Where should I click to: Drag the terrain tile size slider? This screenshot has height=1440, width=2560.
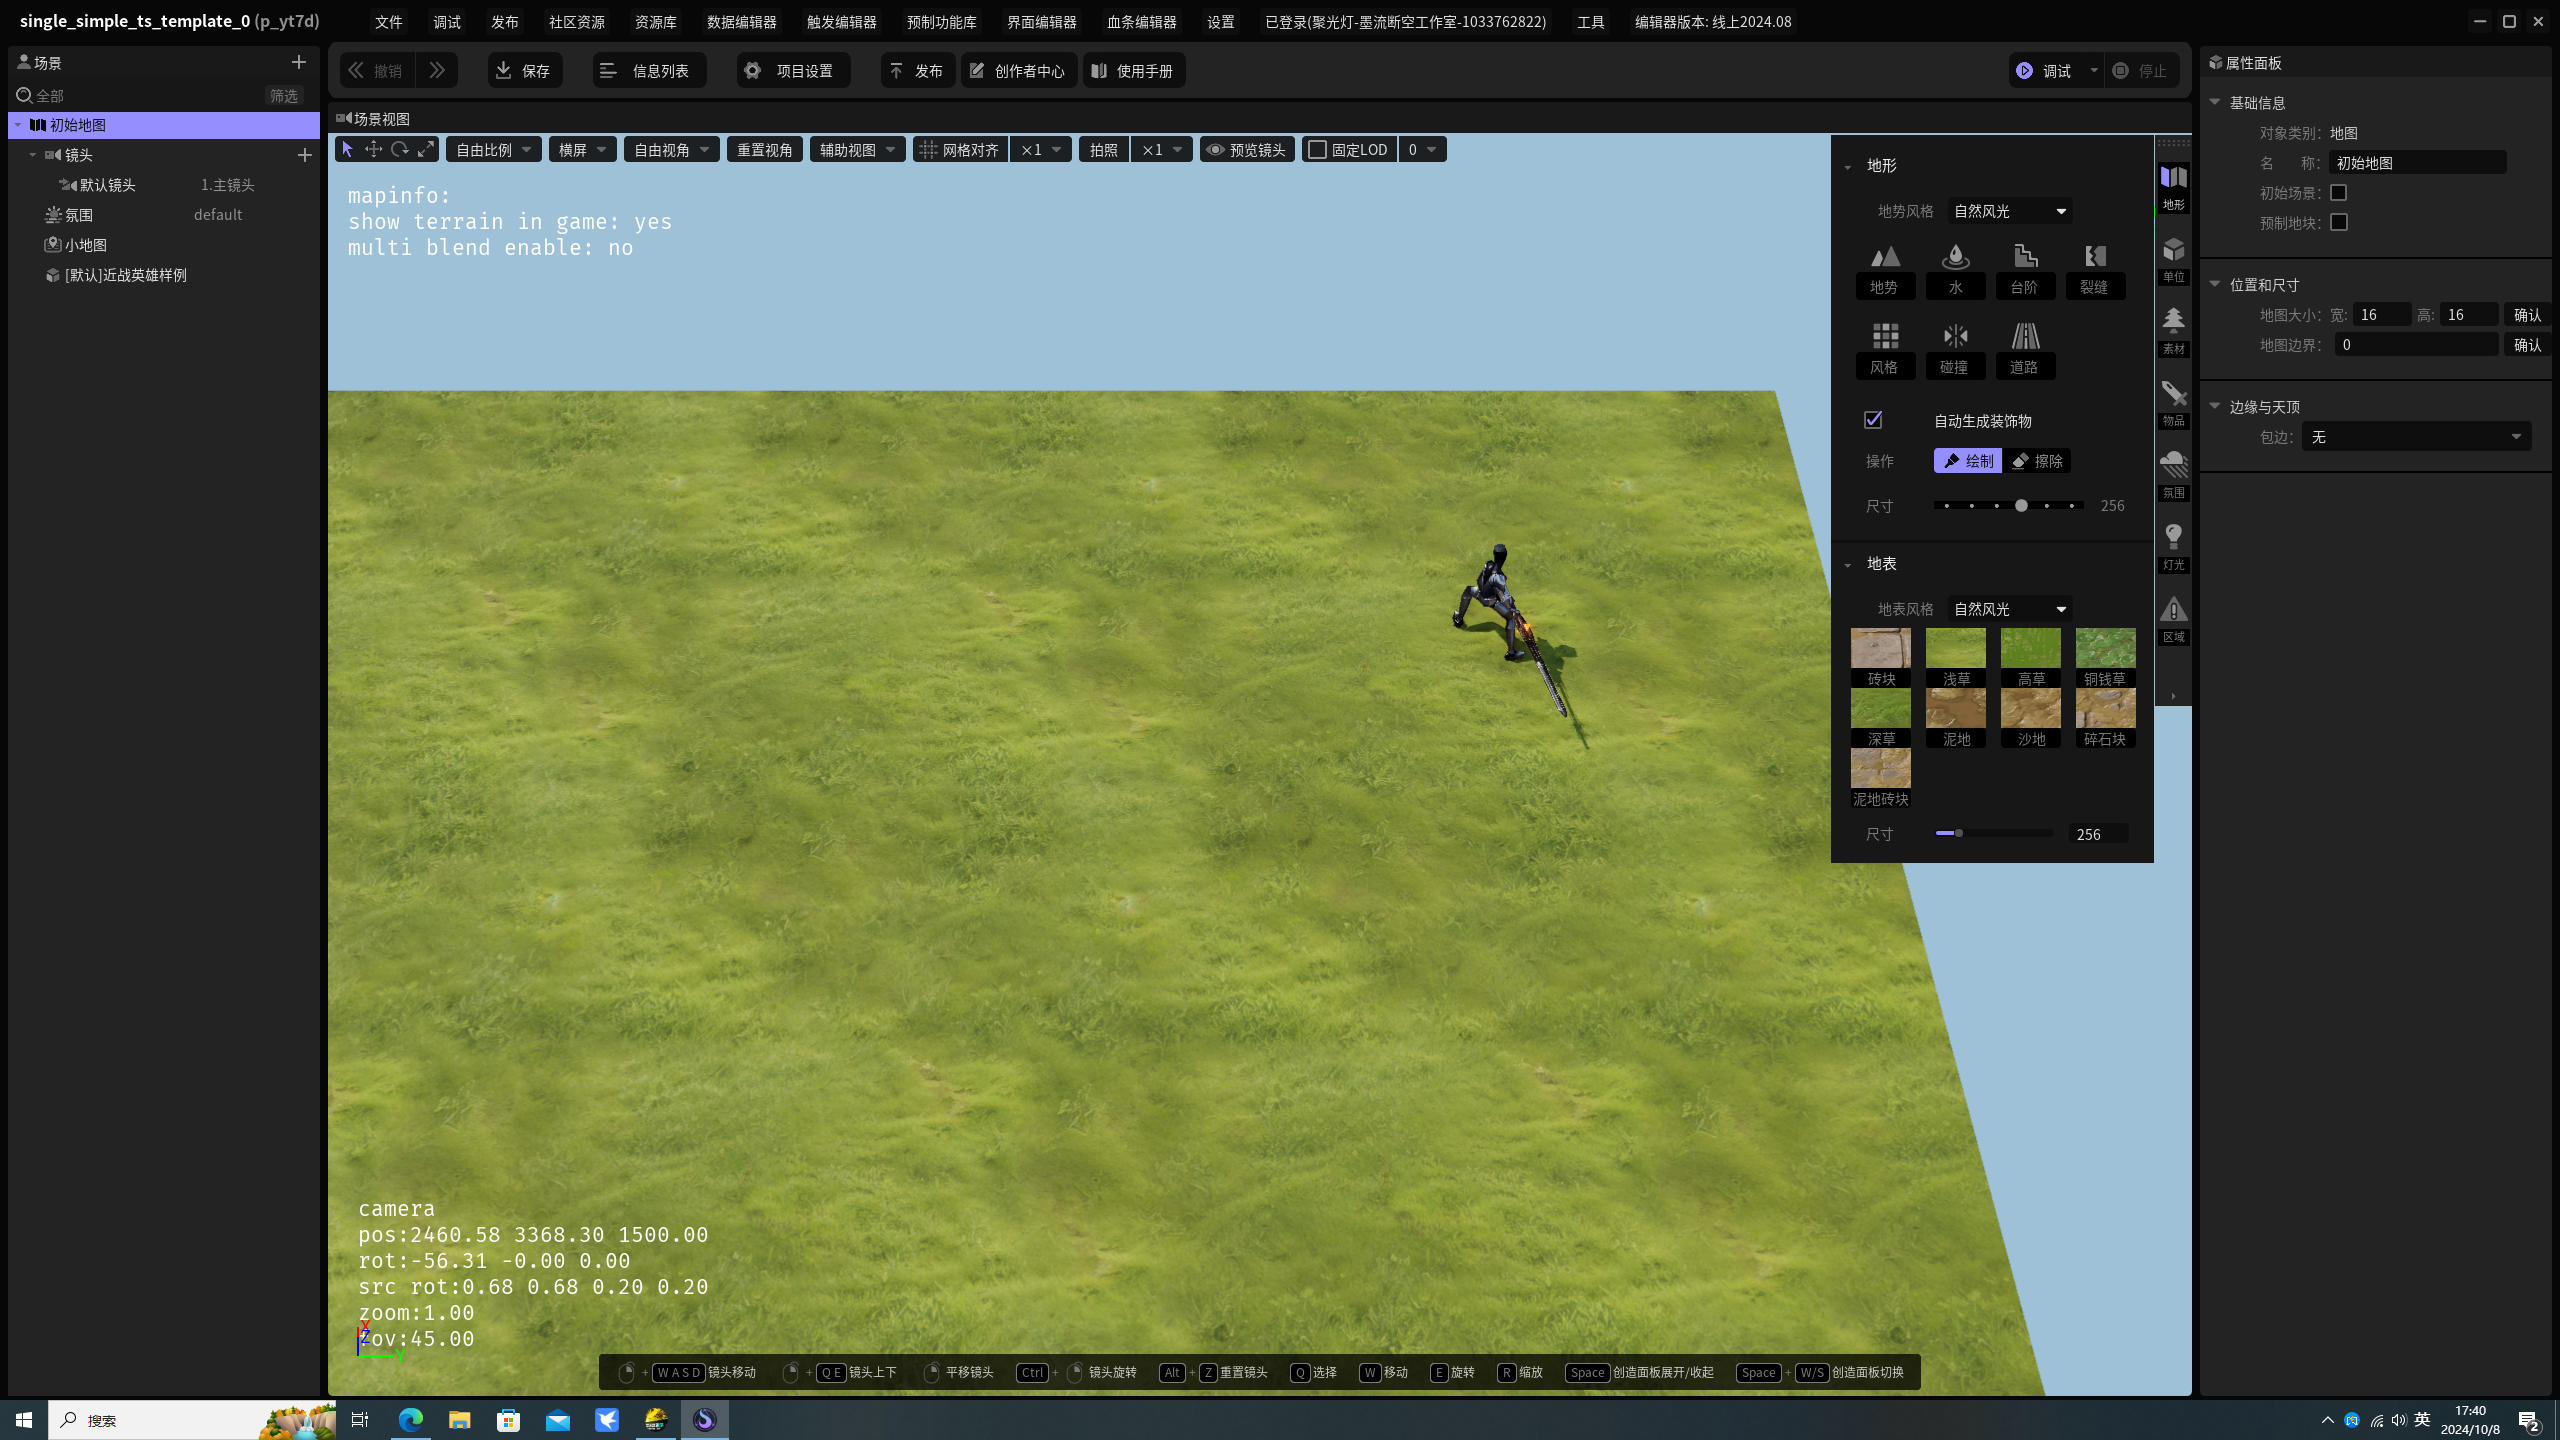1959,833
